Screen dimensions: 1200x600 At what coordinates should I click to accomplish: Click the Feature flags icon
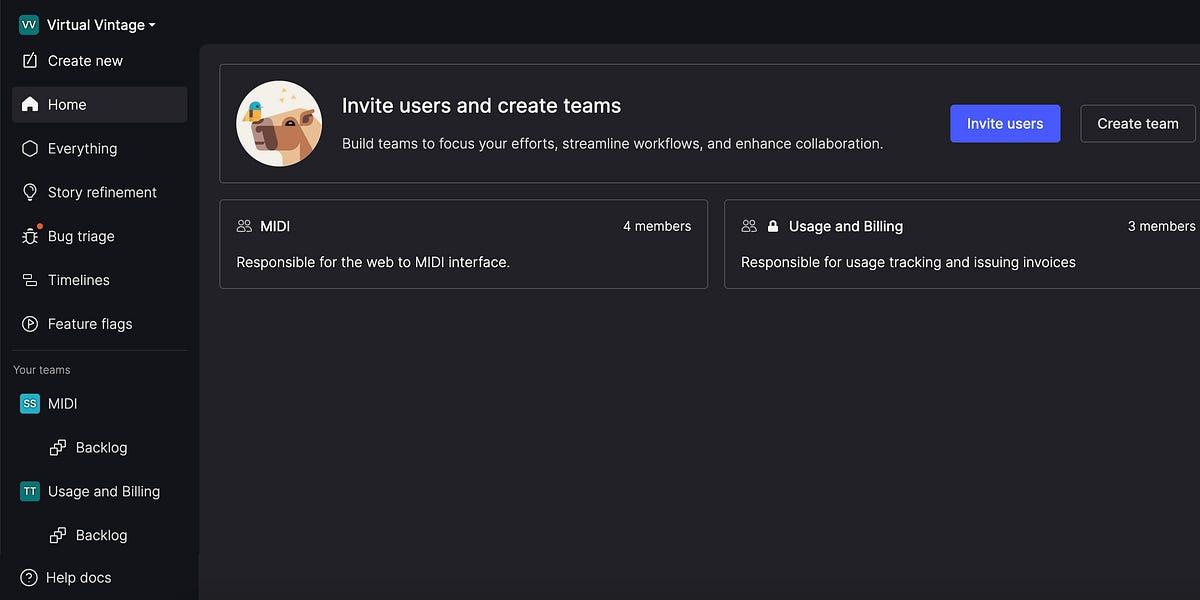point(30,324)
